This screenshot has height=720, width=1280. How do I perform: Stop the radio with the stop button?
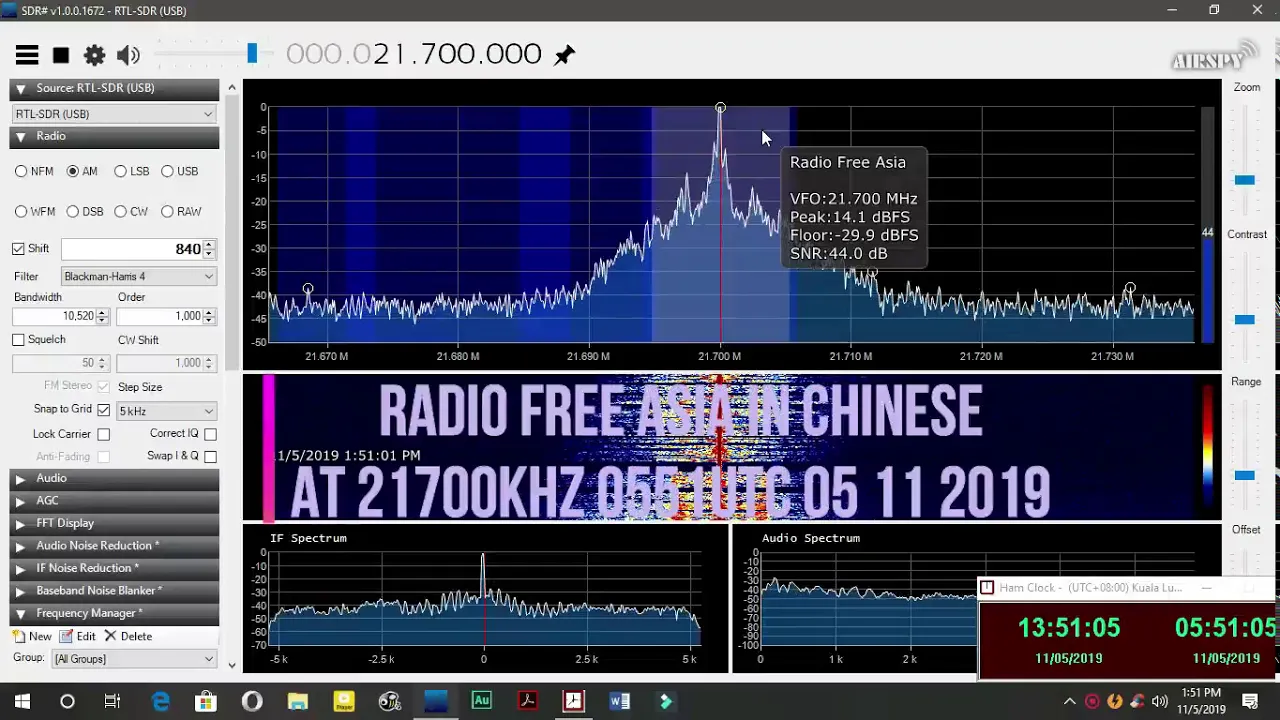(x=61, y=56)
